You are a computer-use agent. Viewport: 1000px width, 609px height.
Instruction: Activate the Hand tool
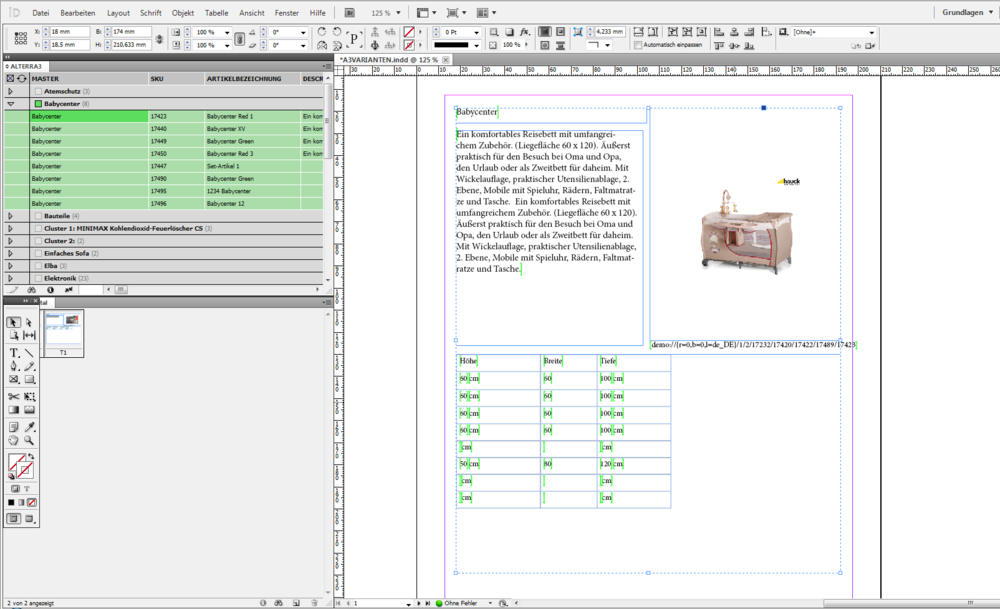point(14,440)
